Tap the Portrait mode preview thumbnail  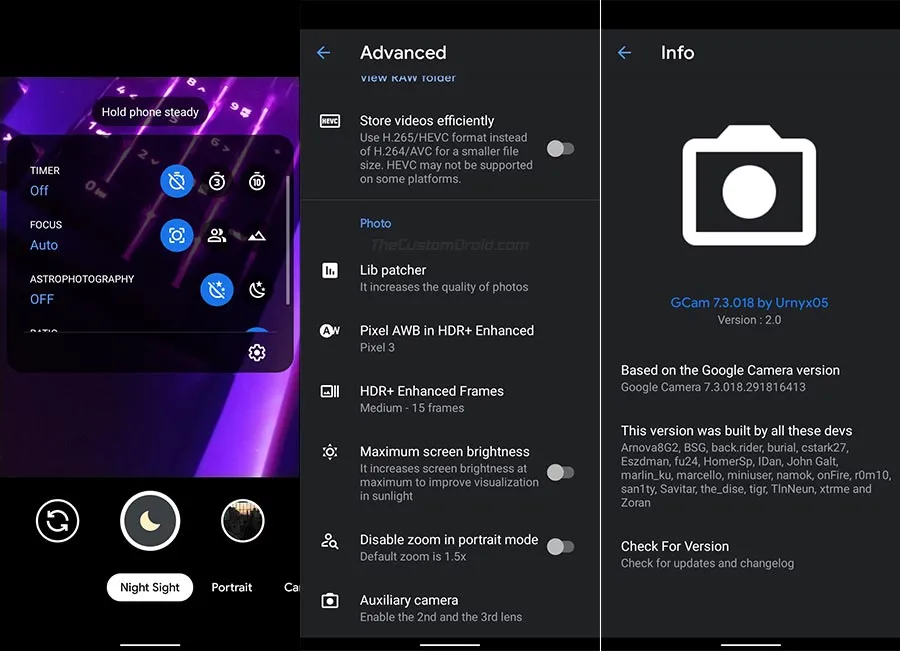tap(242, 521)
